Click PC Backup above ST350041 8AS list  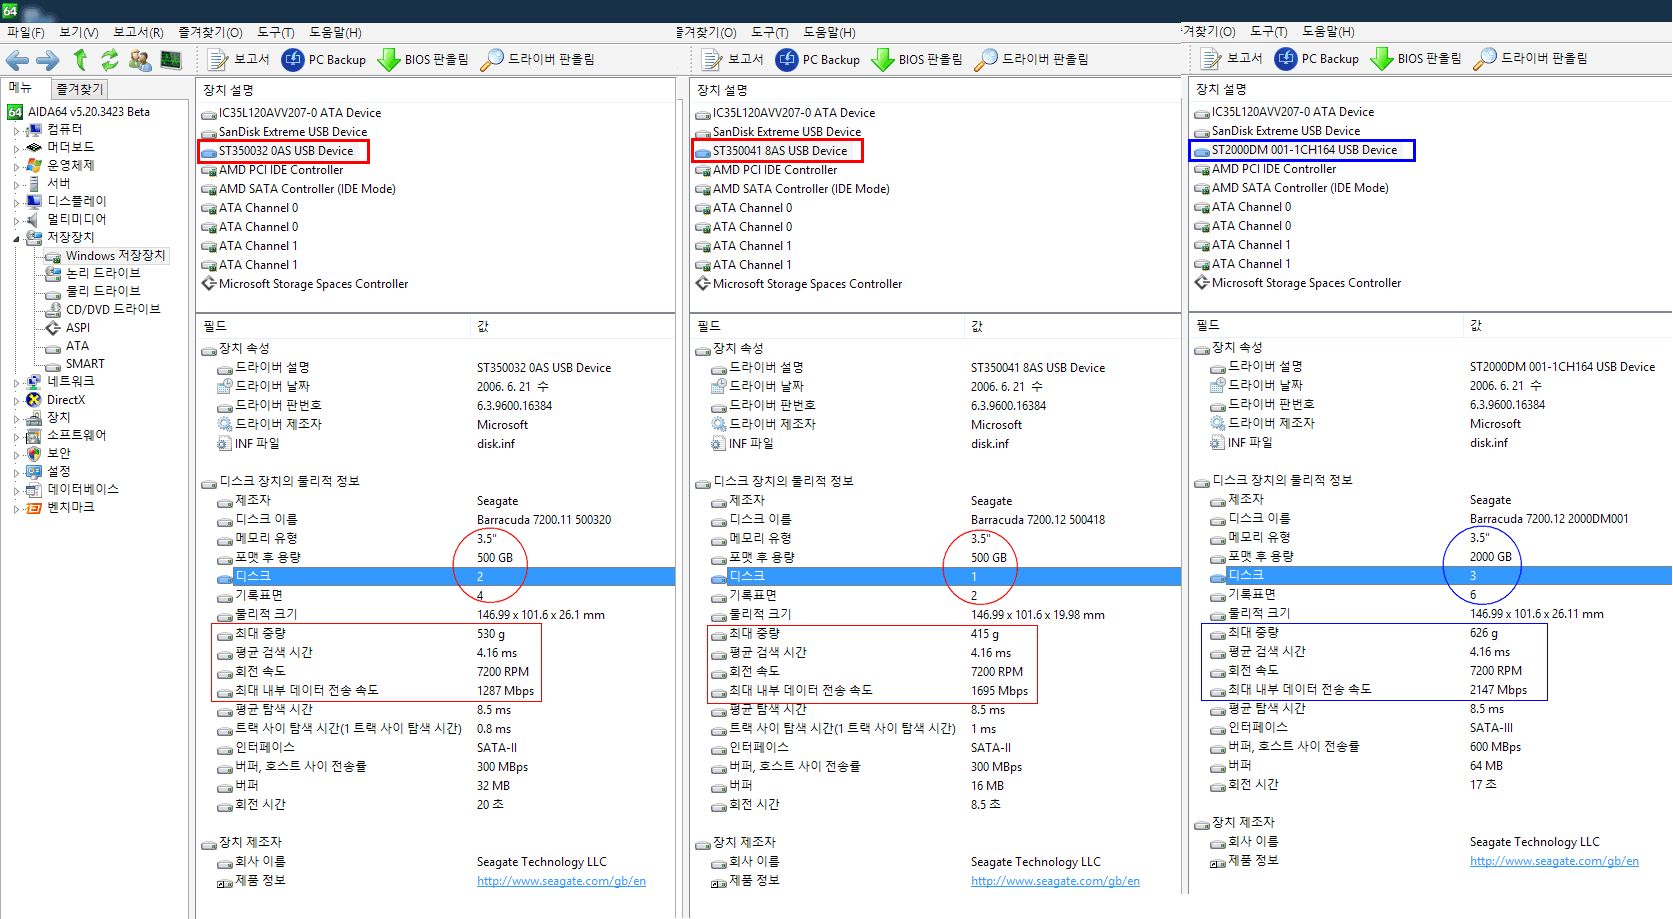point(818,59)
